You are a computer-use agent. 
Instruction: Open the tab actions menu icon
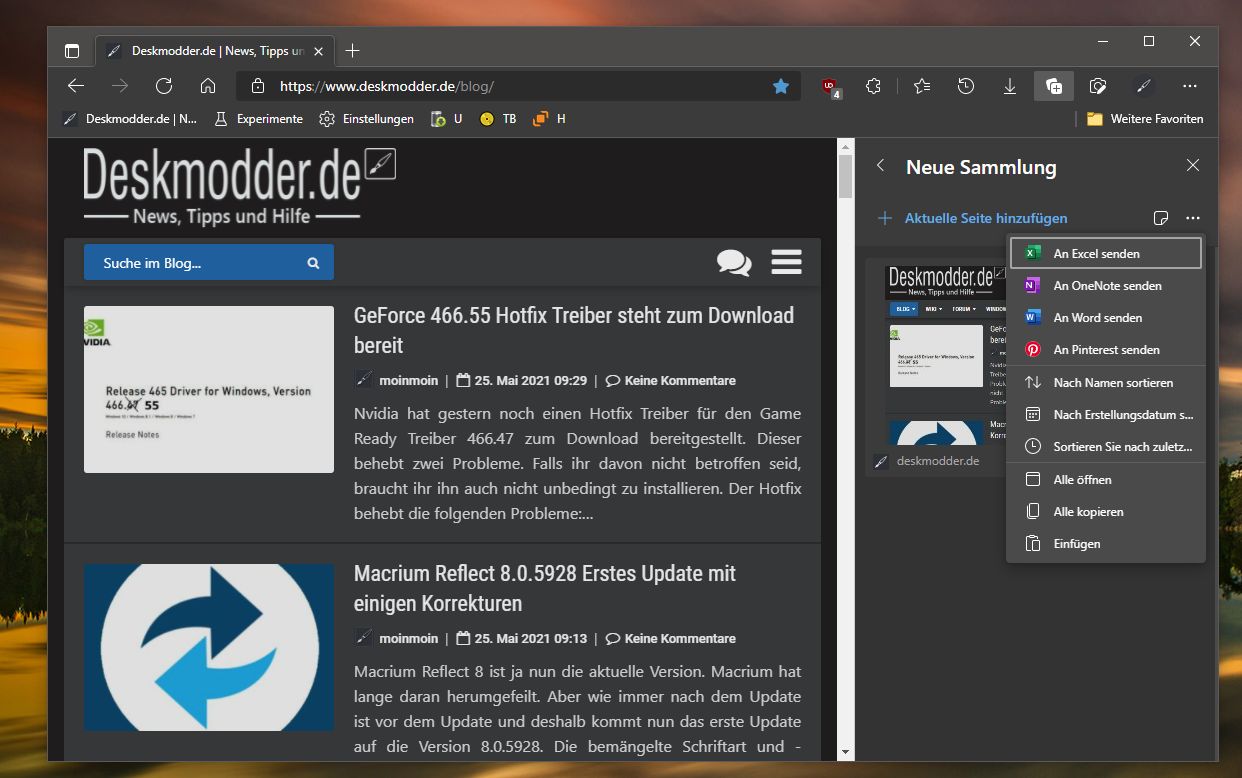click(x=72, y=51)
